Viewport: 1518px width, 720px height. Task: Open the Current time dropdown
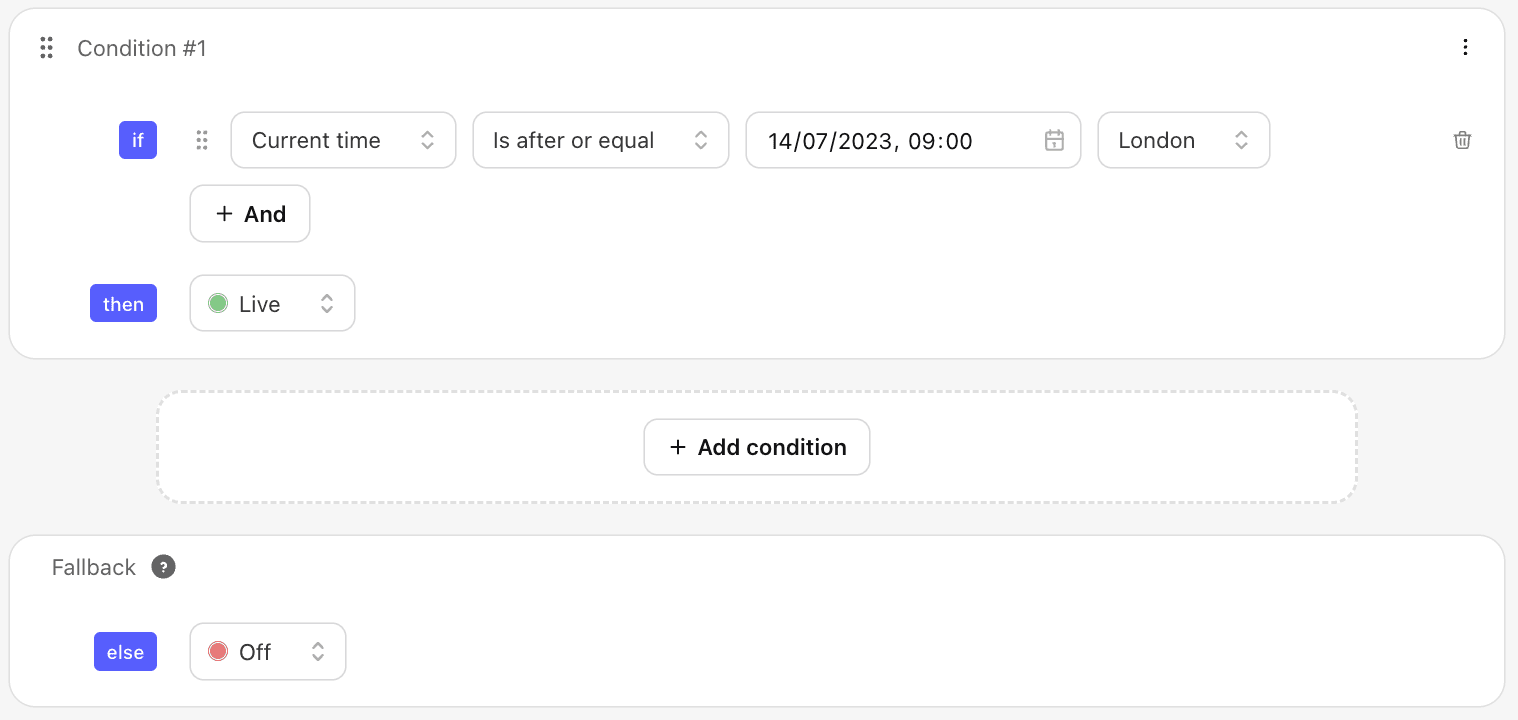point(343,140)
